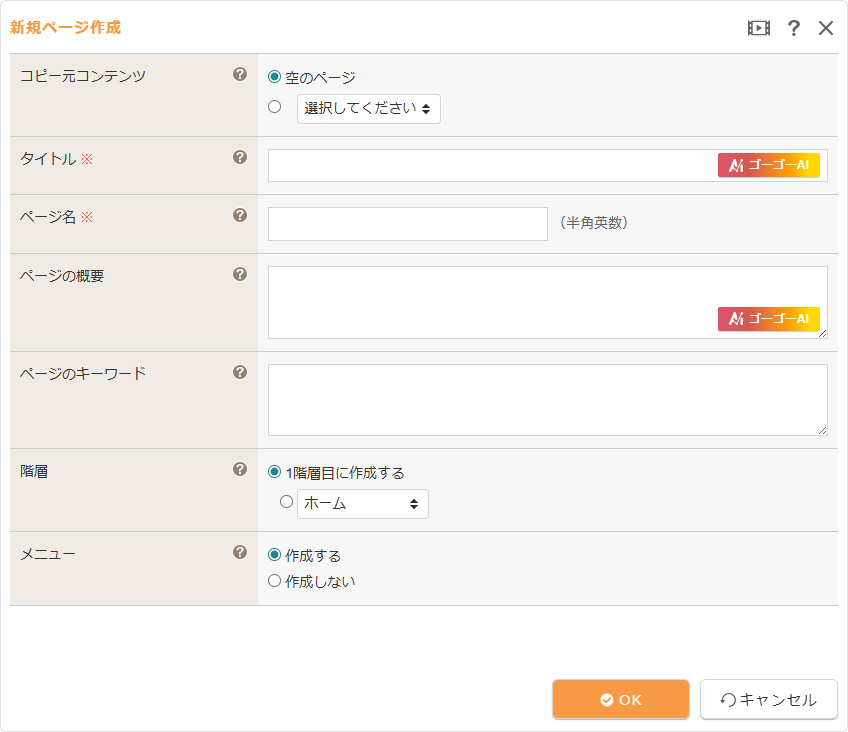This screenshot has height=732, width=848.
Task: Expand the ホーム hierarchy dropdown
Action: point(362,504)
